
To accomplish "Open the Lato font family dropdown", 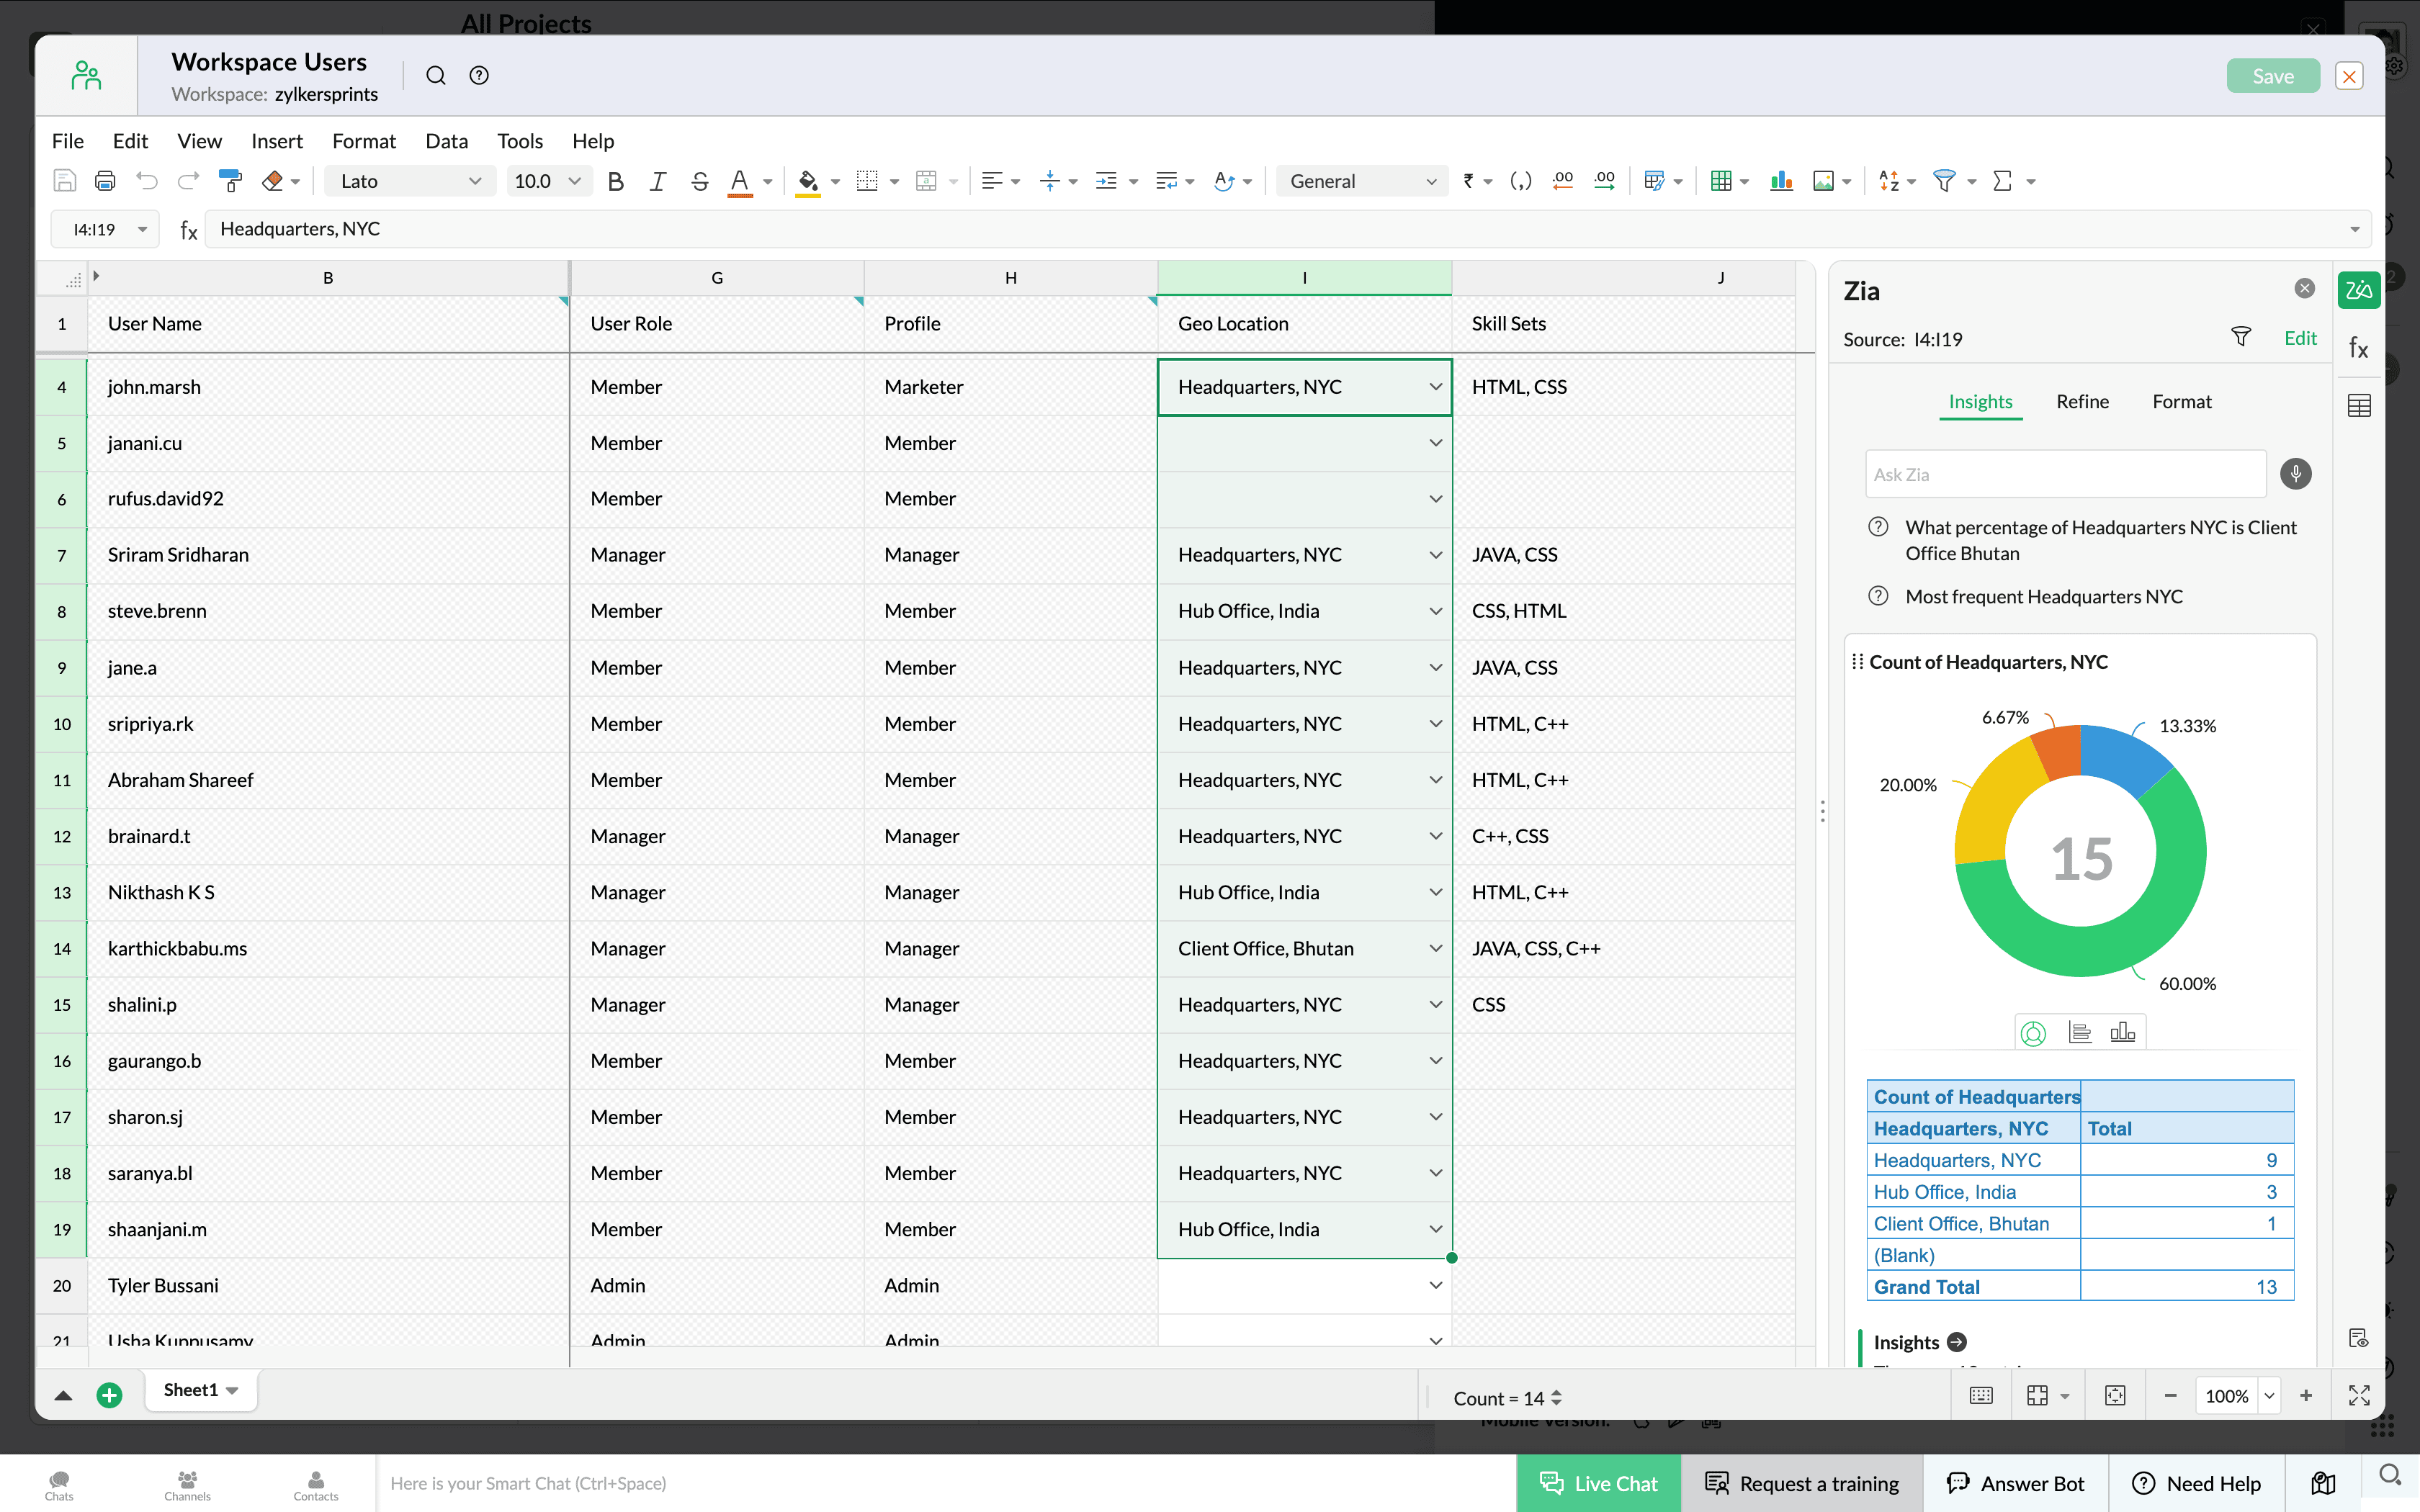I will click(x=410, y=181).
